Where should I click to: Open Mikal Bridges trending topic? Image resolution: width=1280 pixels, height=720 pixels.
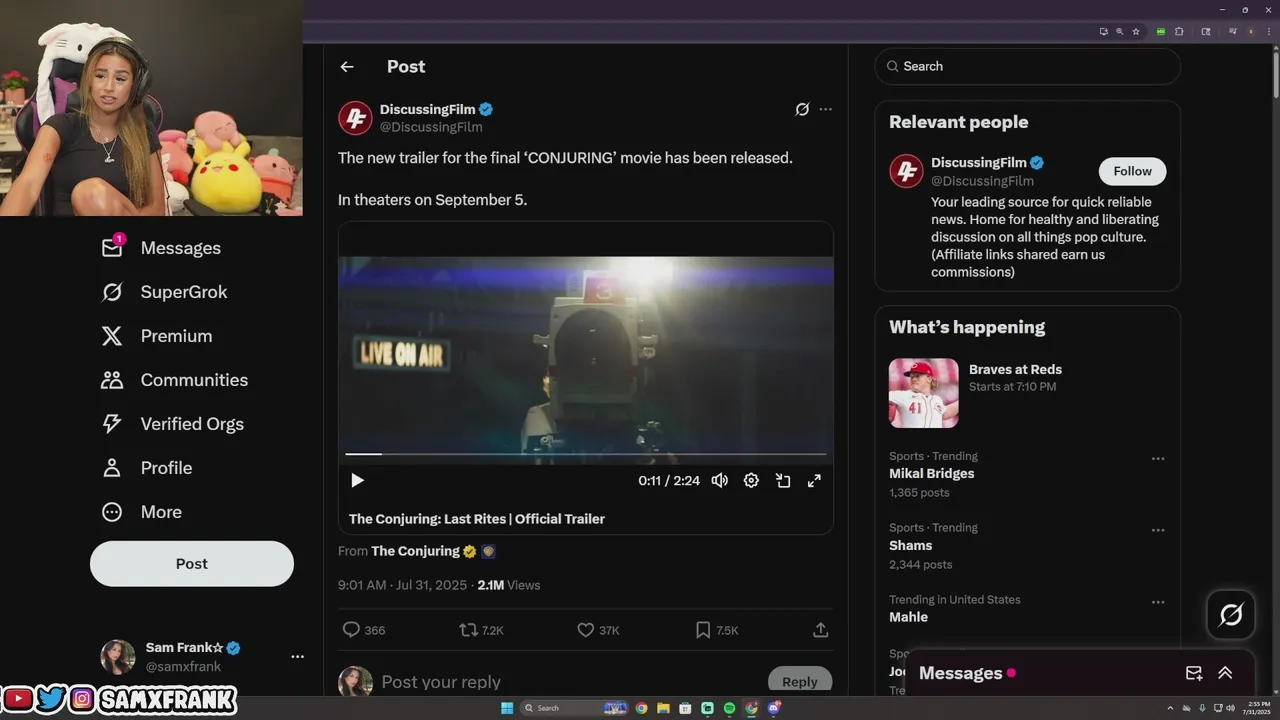click(x=931, y=474)
